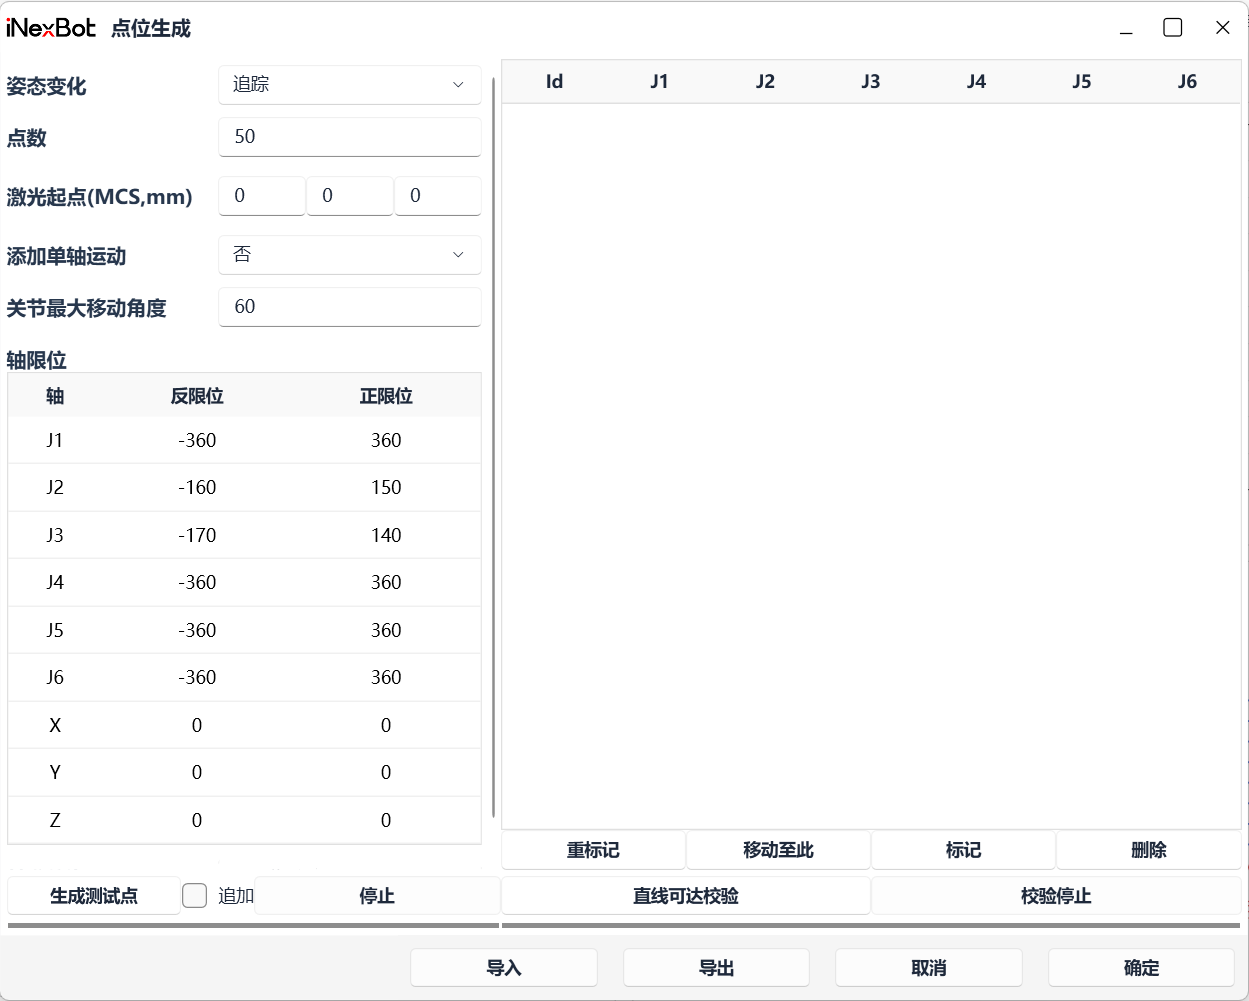Select J2 negative limit cell -160
The image size is (1249, 1001).
(197, 487)
